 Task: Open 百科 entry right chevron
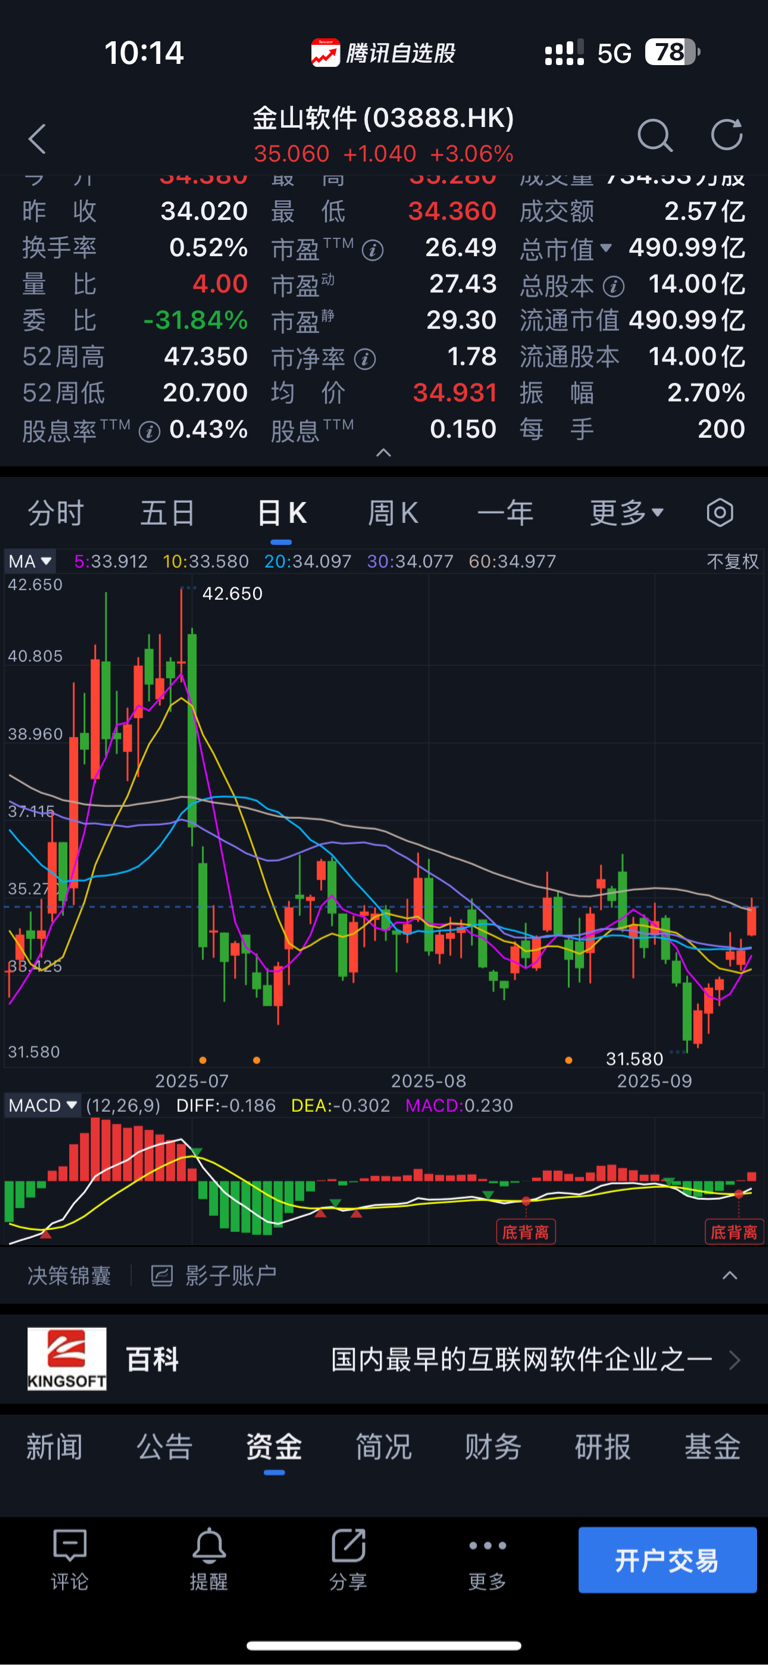coord(735,1360)
